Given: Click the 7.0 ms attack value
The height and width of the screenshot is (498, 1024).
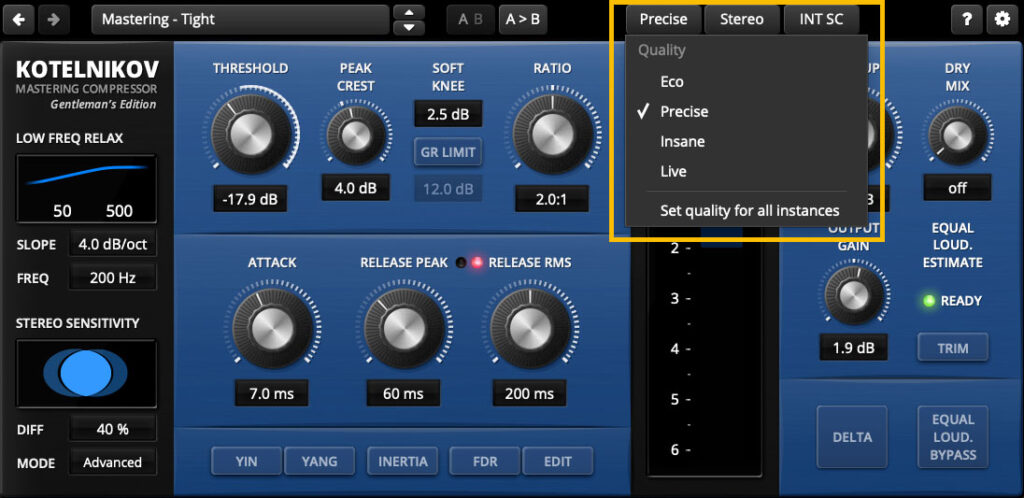Looking at the screenshot, I should pyautogui.click(x=272, y=394).
